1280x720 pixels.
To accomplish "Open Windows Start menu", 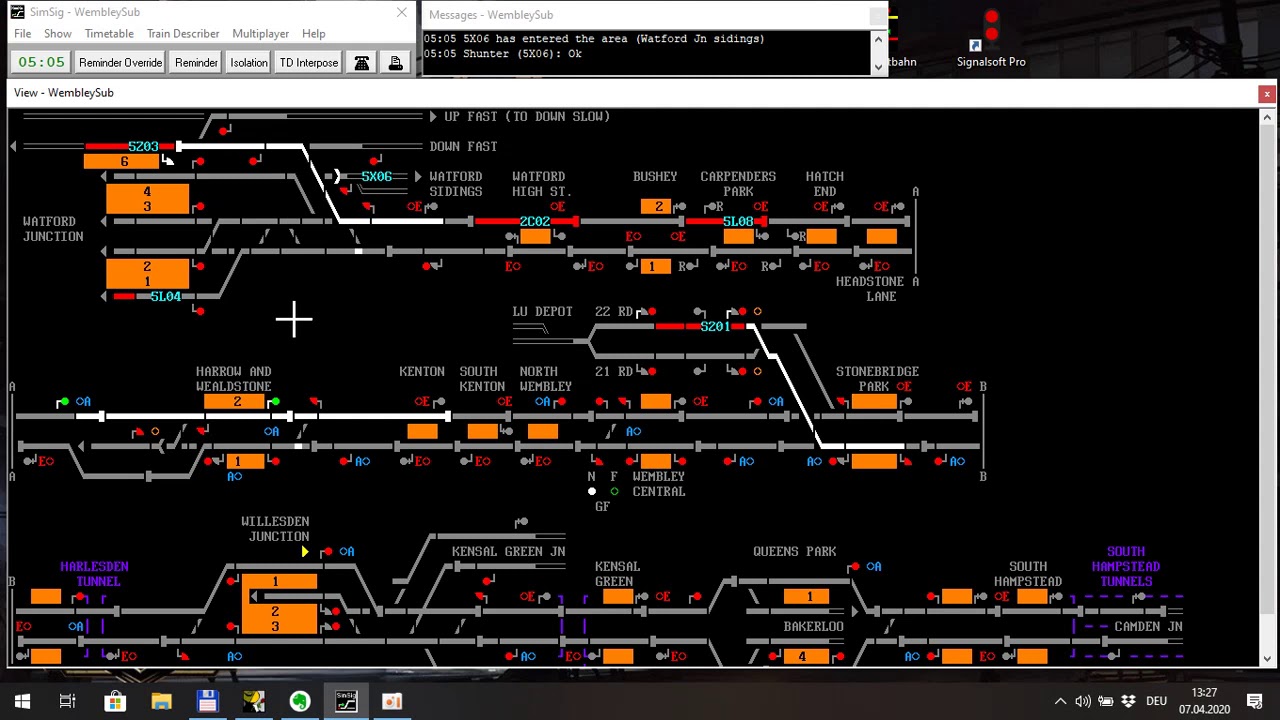I will (22, 701).
